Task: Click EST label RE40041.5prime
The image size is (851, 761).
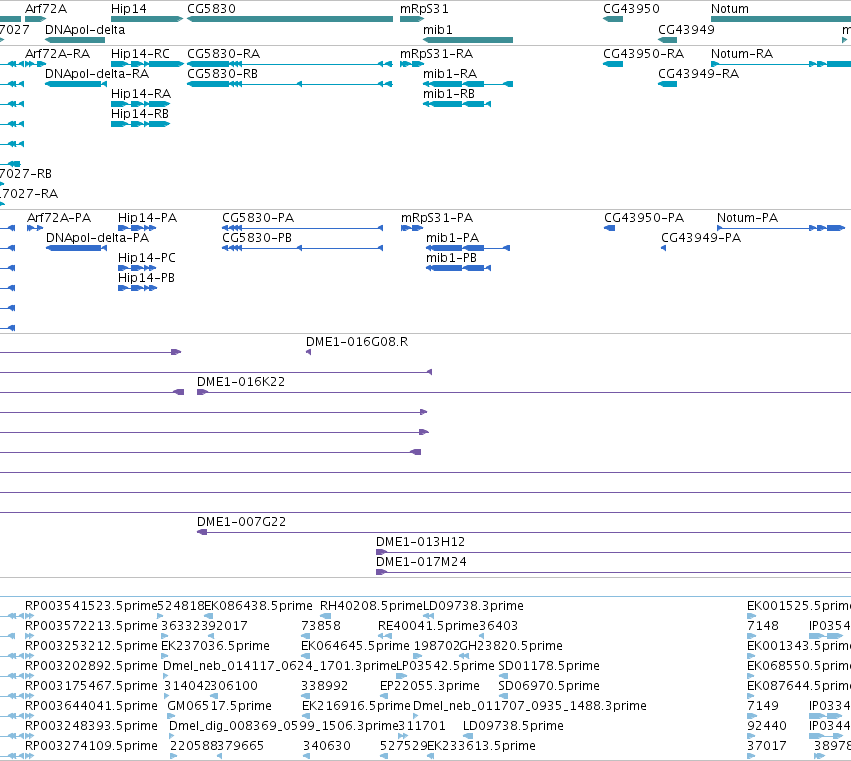Action: [x=428, y=625]
